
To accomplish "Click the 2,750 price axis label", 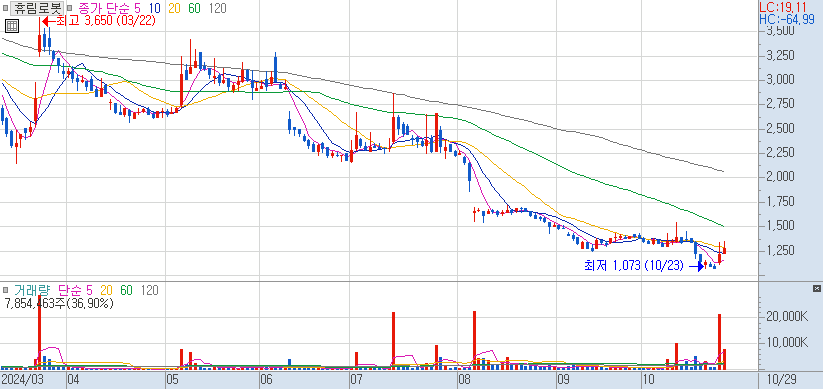I will coord(780,104).
